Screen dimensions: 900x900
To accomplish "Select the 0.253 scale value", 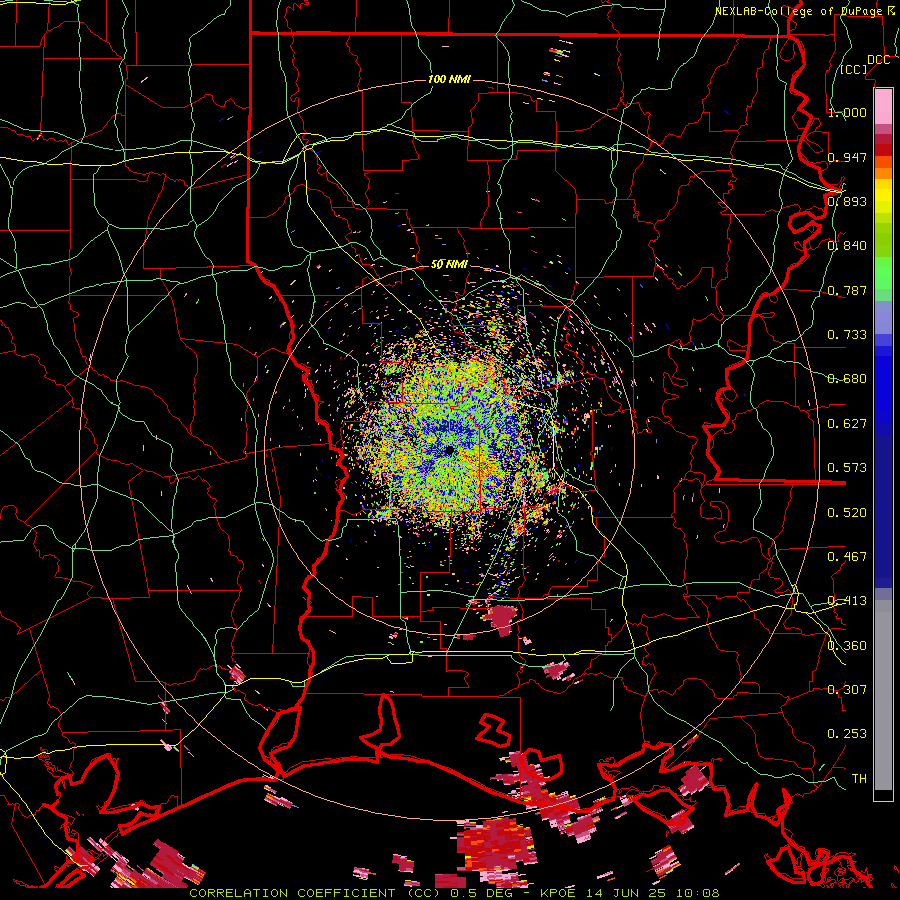I will (x=847, y=734).
